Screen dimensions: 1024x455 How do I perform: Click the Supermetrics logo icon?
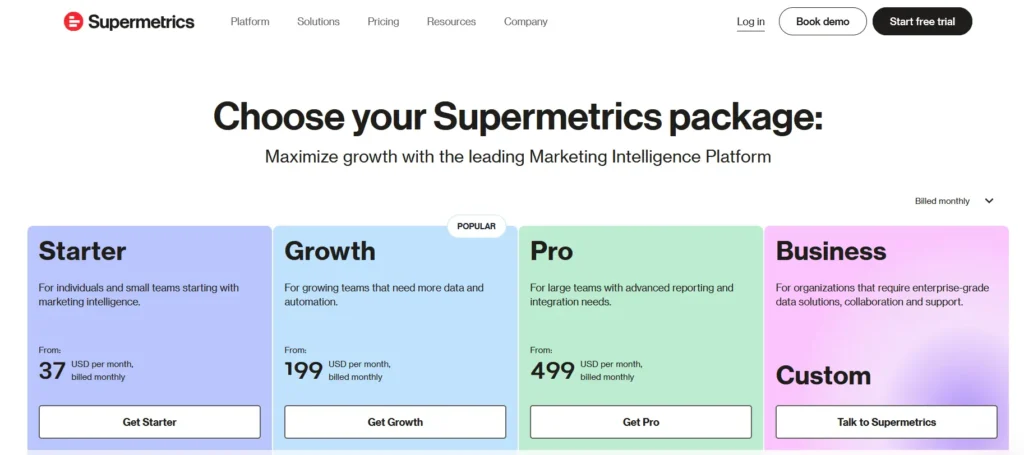(74, 21)
